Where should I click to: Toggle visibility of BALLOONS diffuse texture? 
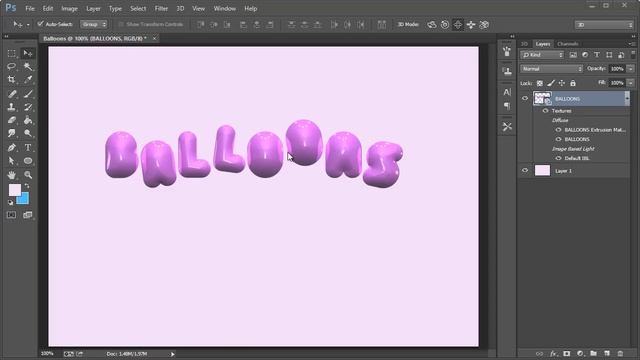[x=558, y=139]
